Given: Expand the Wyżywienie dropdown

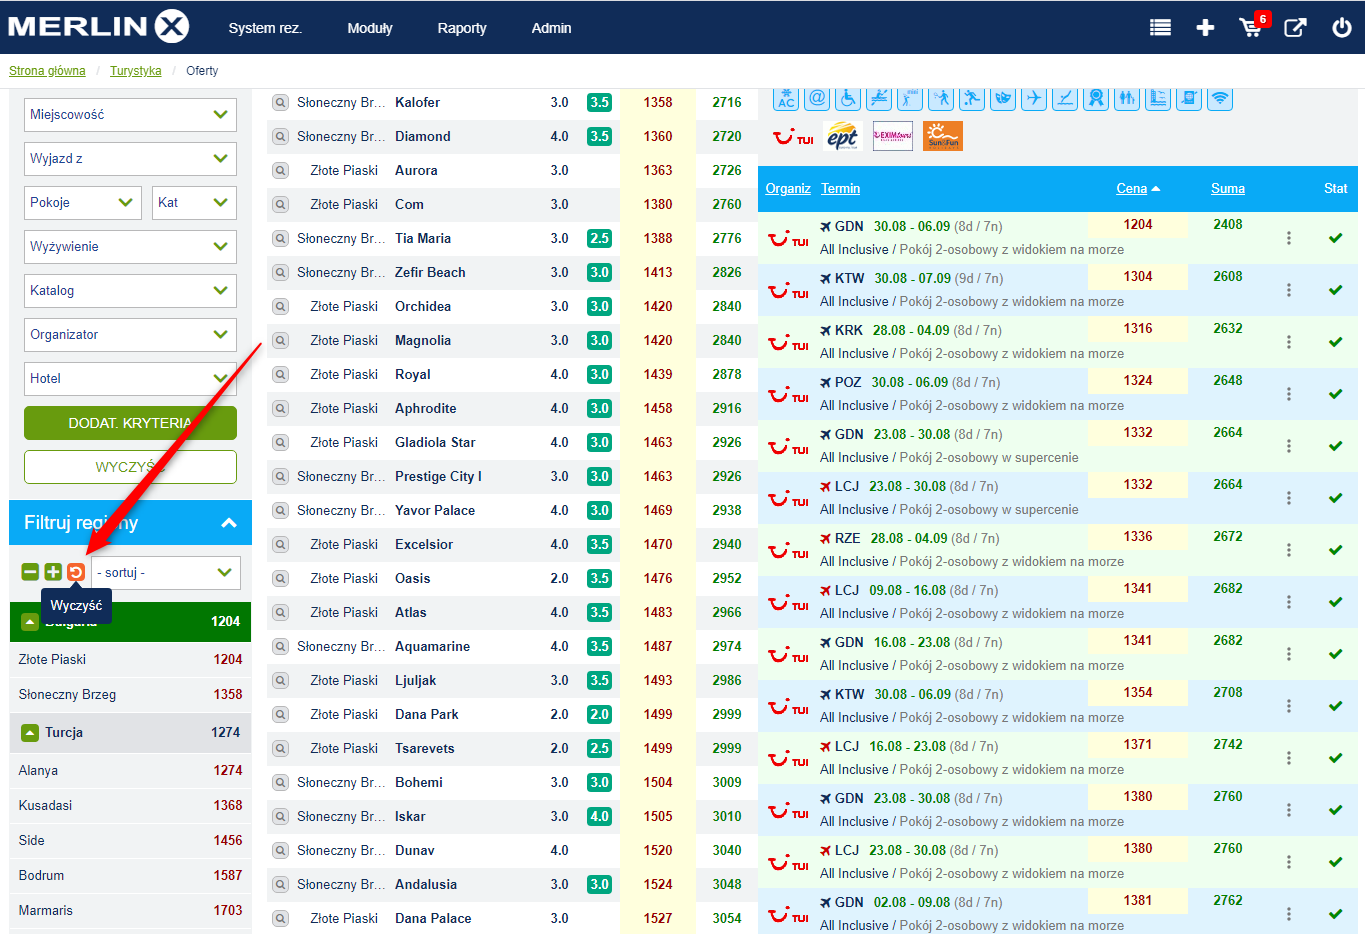Looking at the screenshot, I should click(x=130, y=247).
